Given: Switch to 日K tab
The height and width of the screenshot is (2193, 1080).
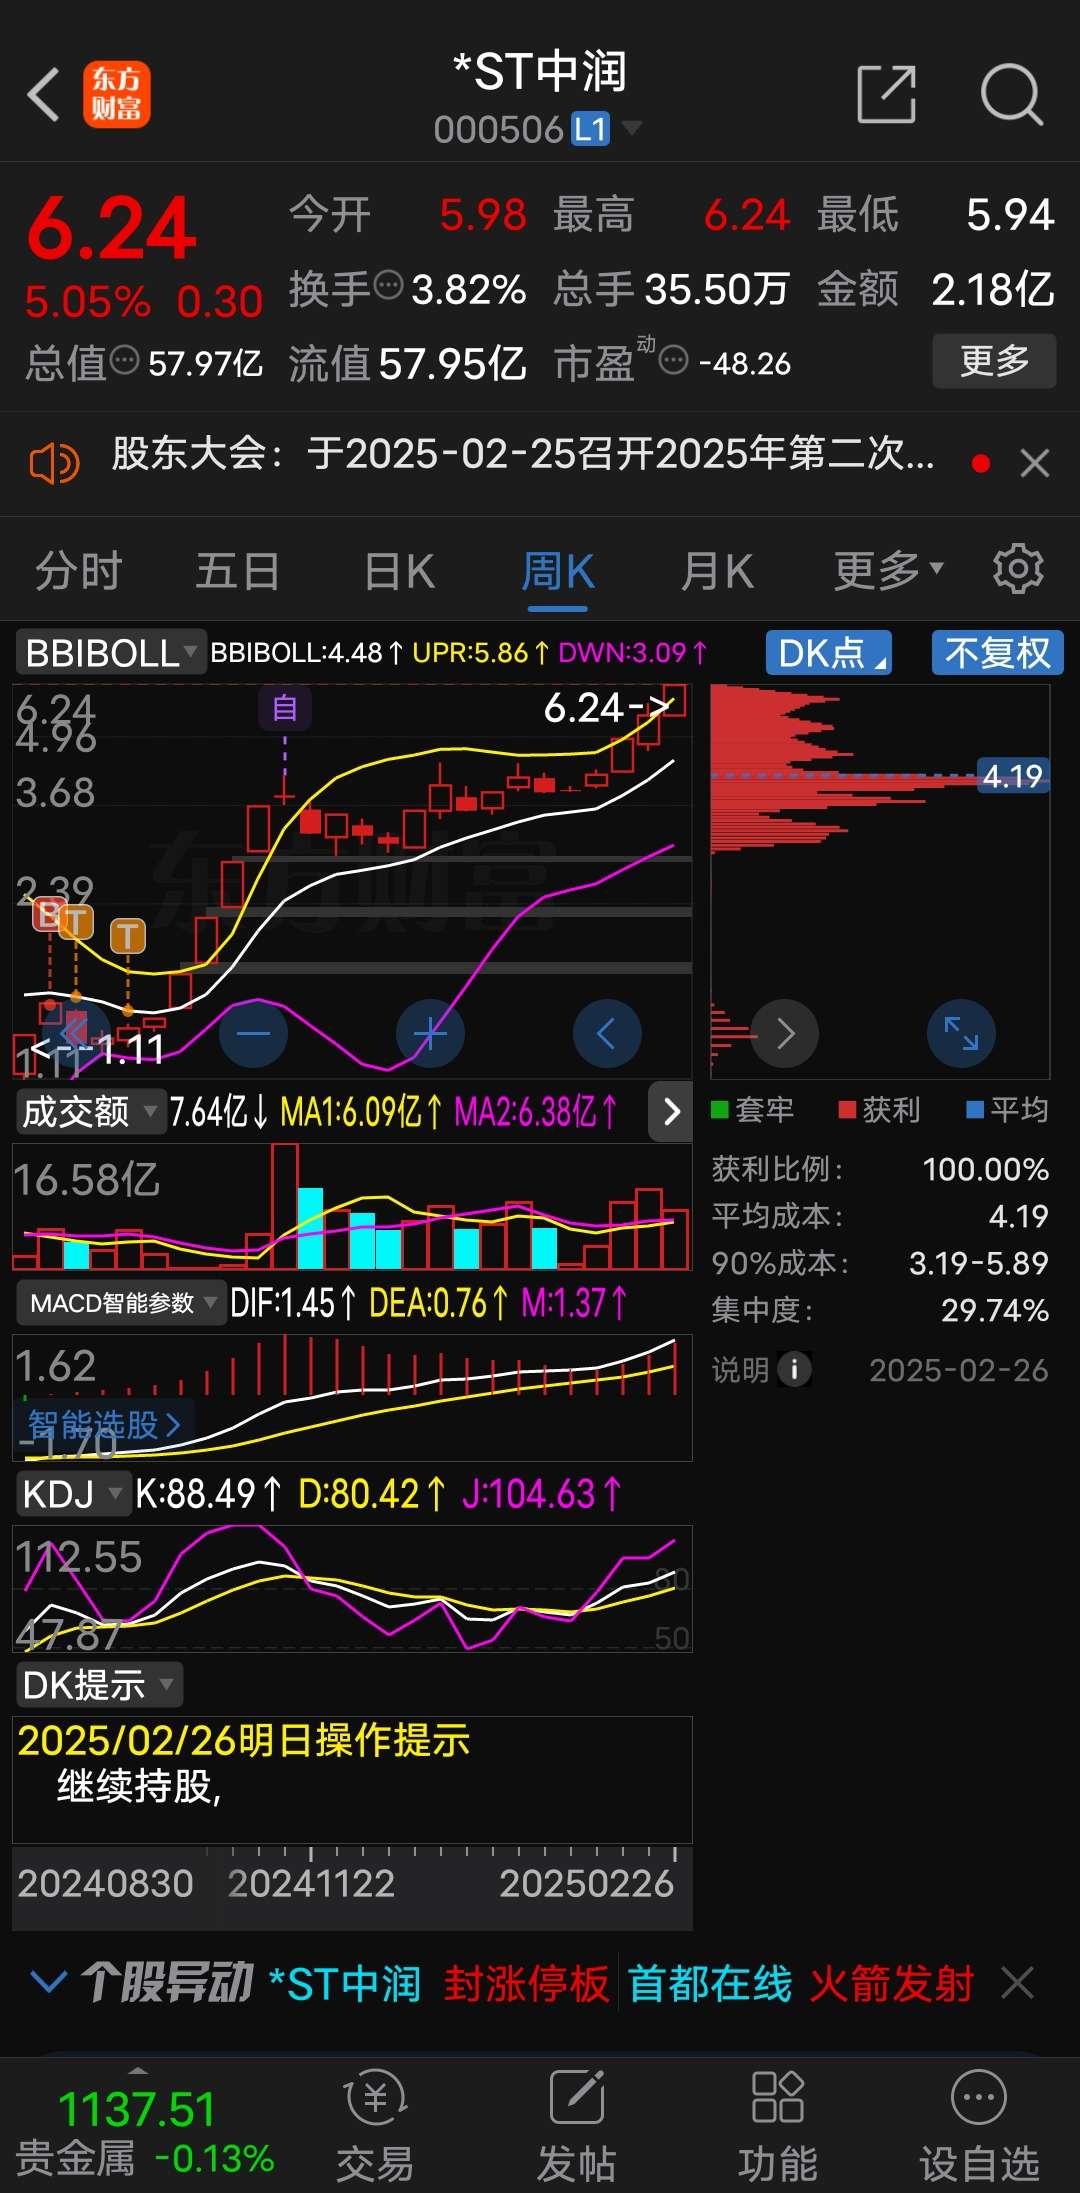Looking at the screenshot, I should [399, 571].
